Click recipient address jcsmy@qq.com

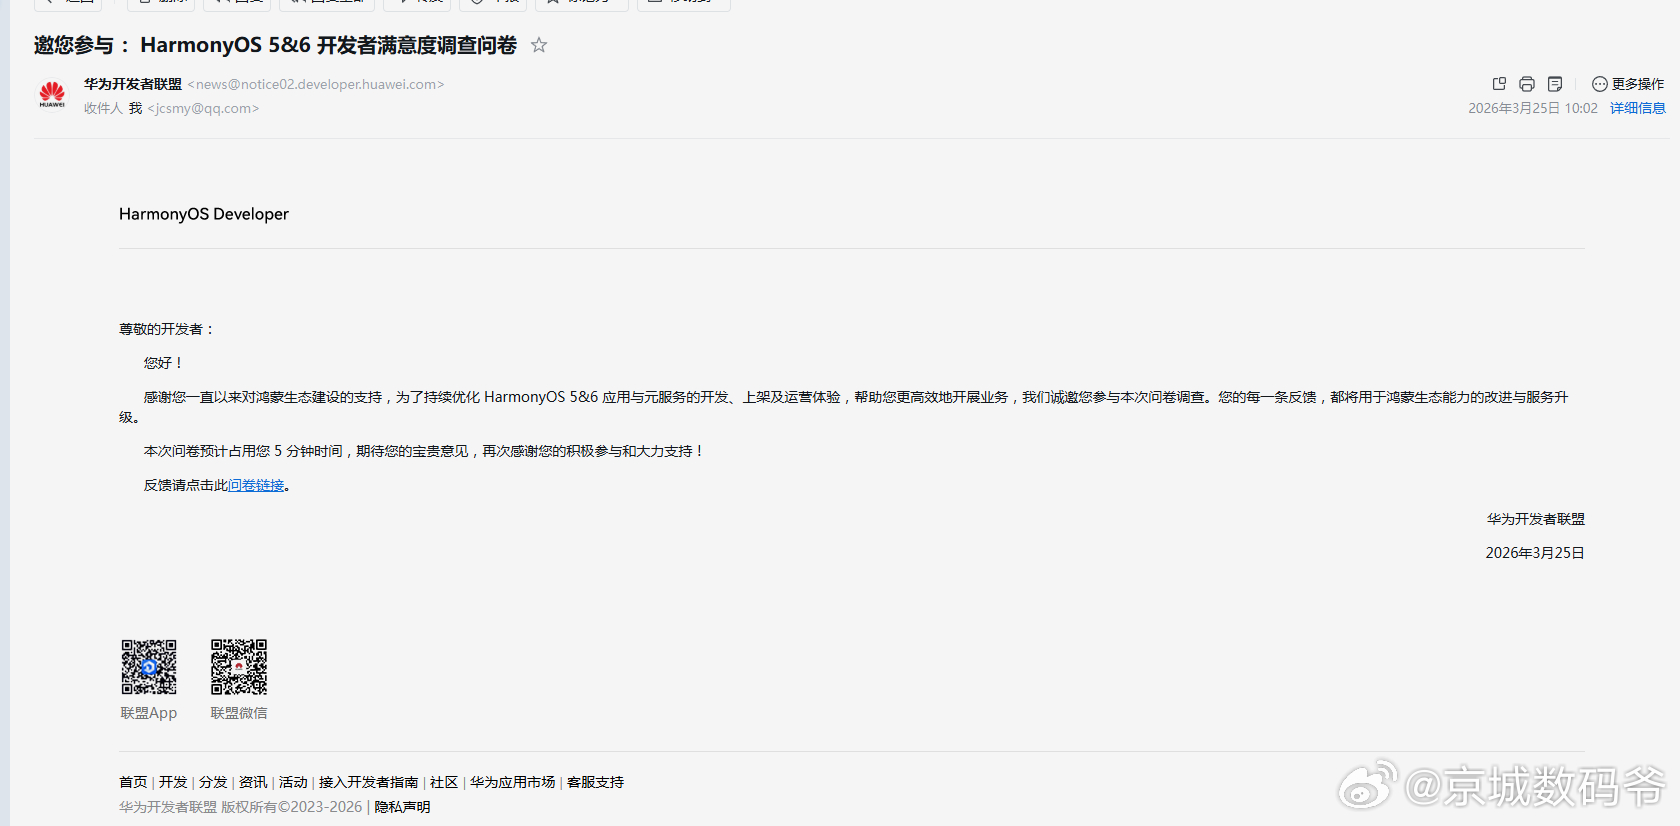(203, 108)
